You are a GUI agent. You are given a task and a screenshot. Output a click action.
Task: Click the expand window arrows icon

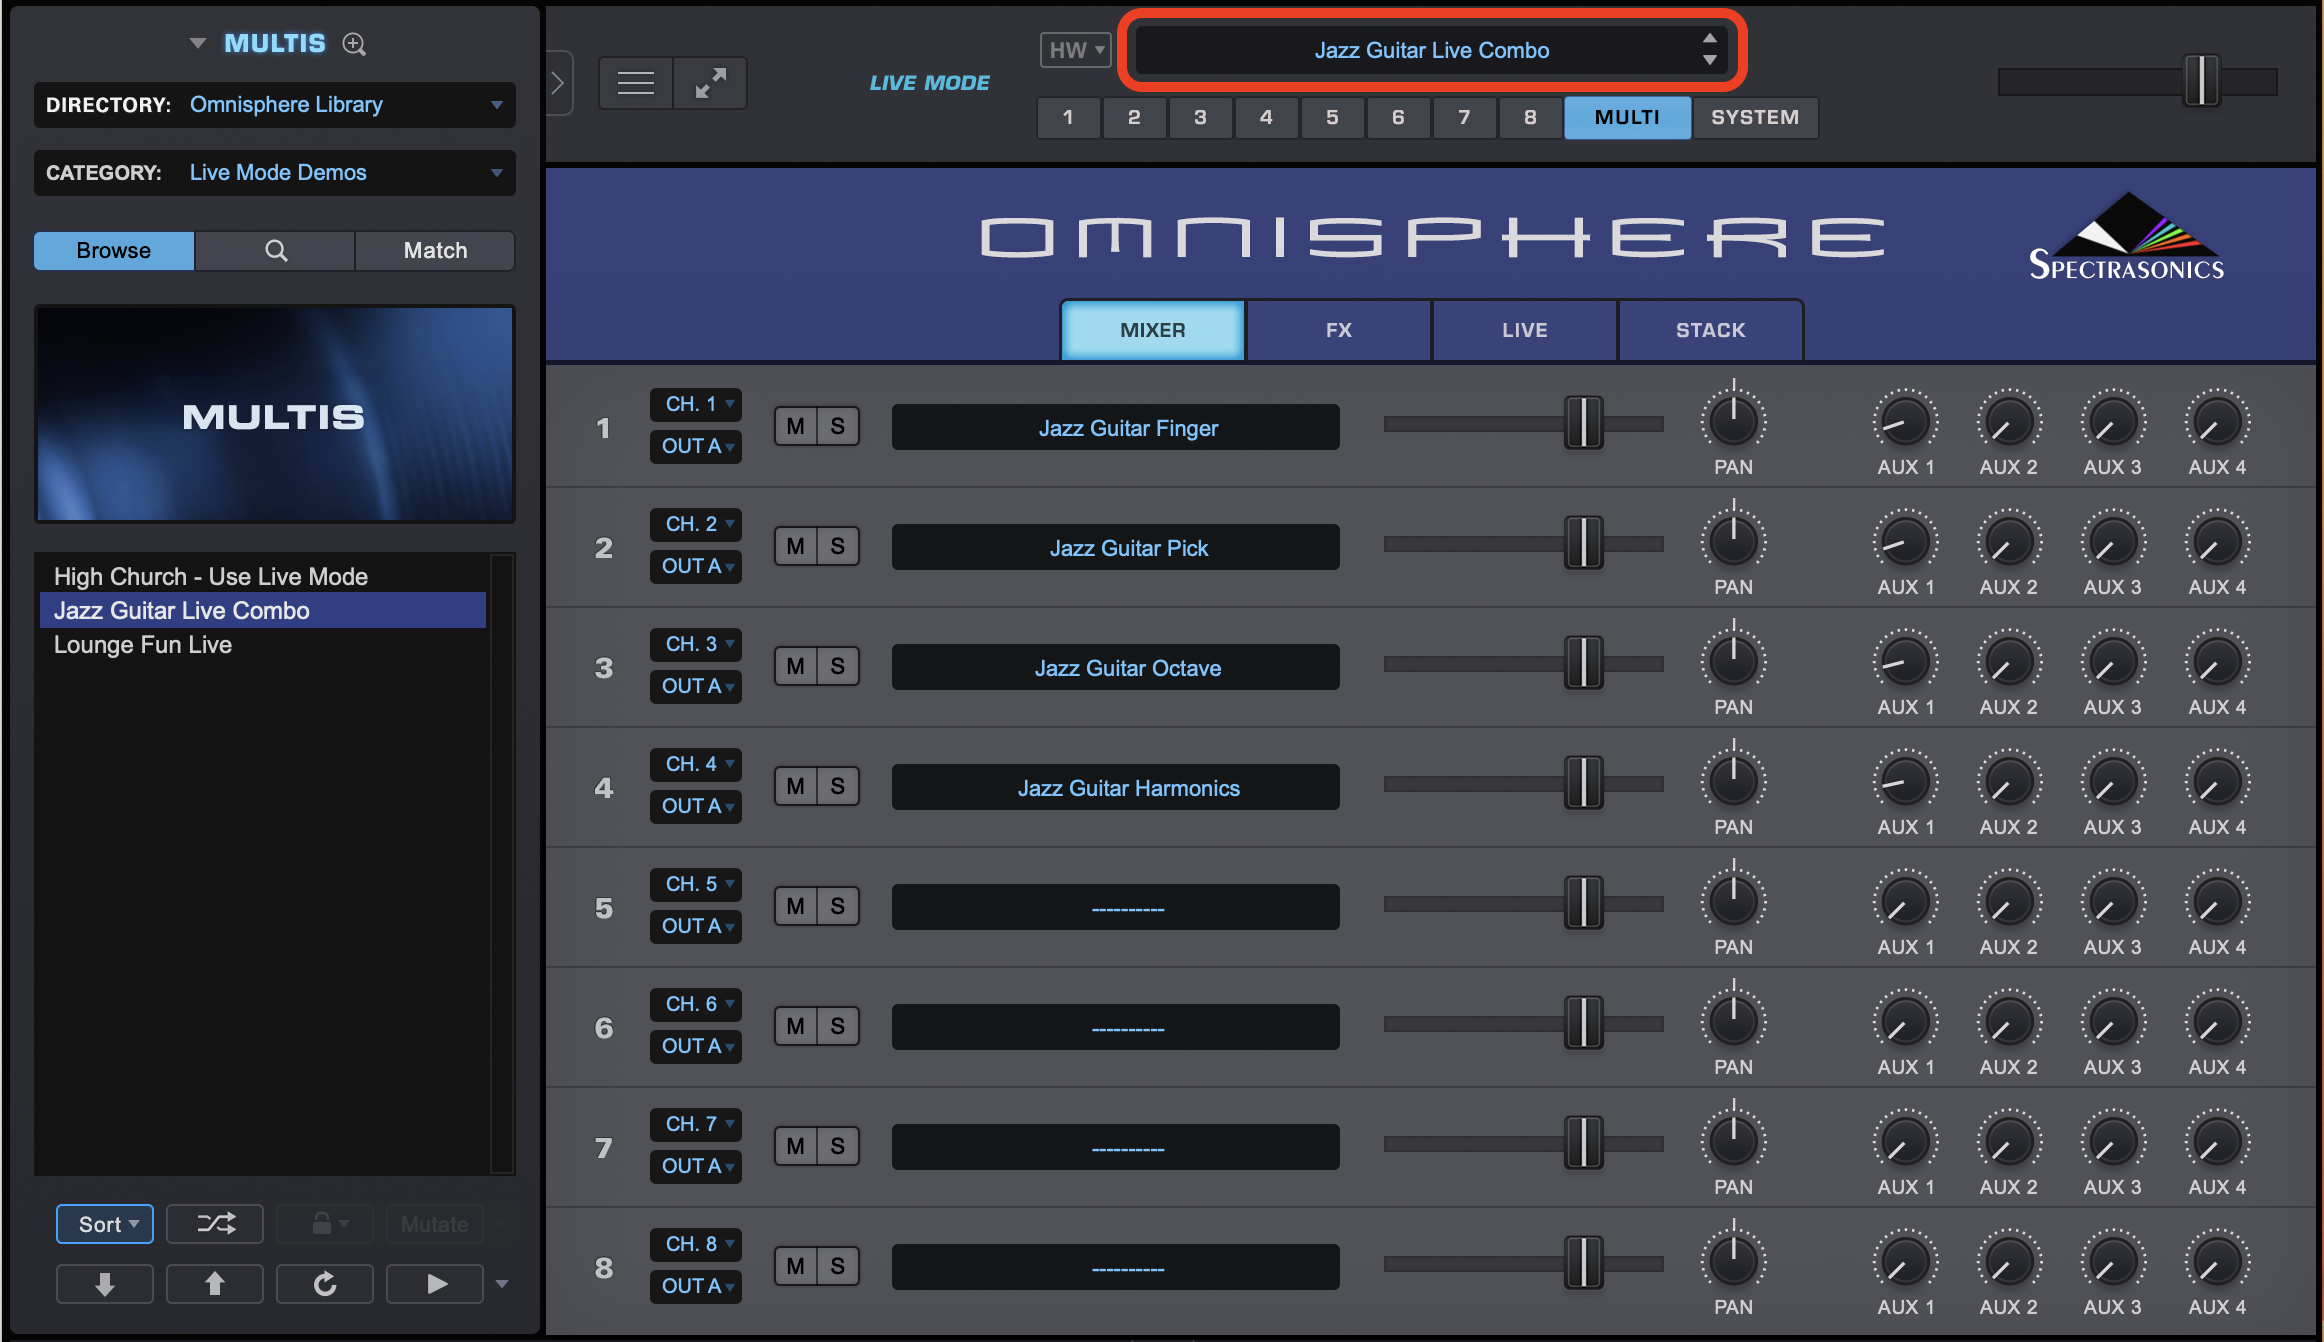click(x=710, y=83)
